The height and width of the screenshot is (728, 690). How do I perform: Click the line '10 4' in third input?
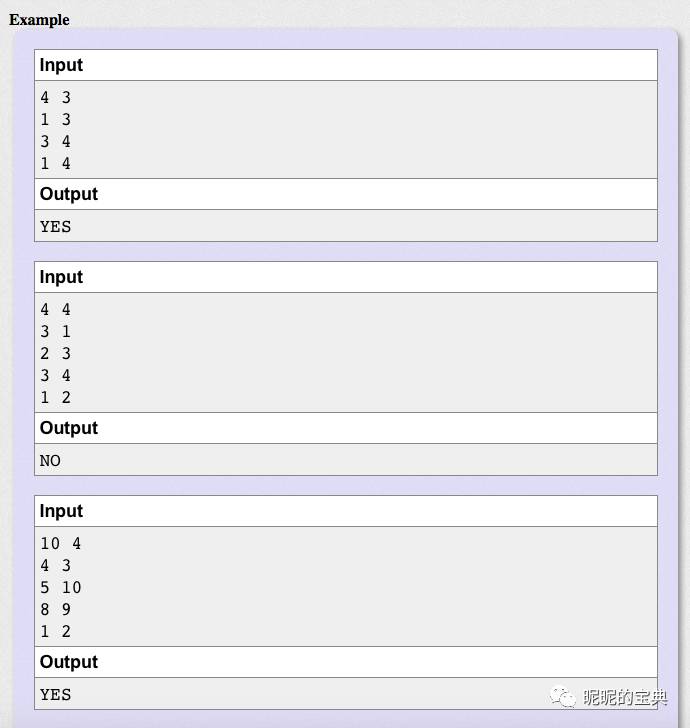(x=61, y=543)
